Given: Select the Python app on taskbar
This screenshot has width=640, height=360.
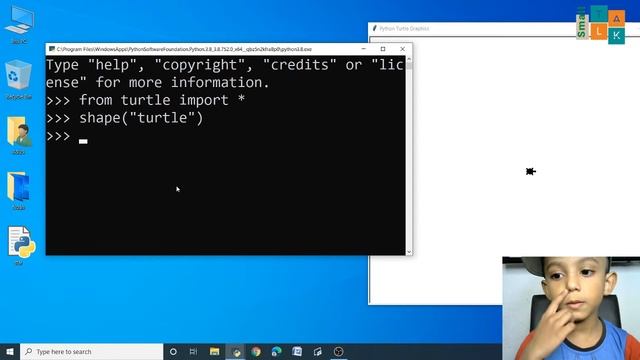Looking at the screenshot, I should pos(236,351).
